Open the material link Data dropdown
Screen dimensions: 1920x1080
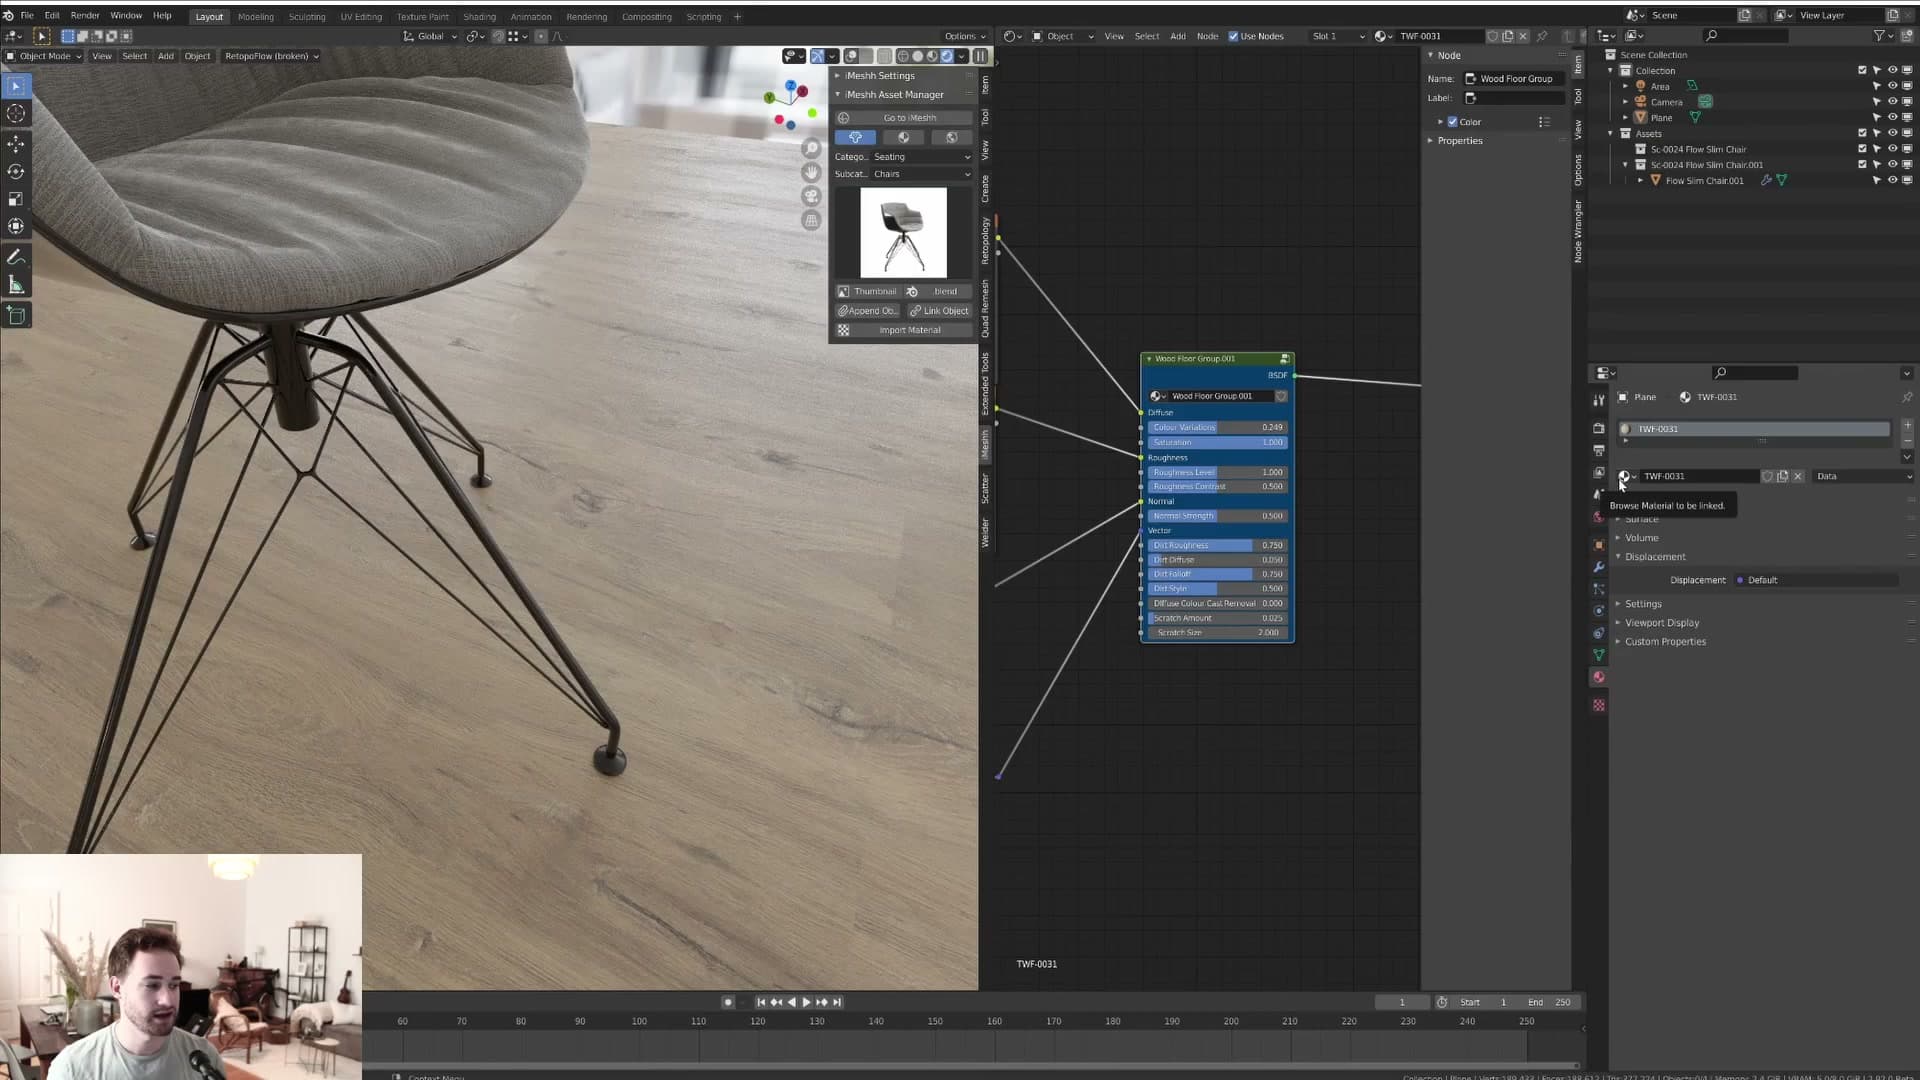1864,476
